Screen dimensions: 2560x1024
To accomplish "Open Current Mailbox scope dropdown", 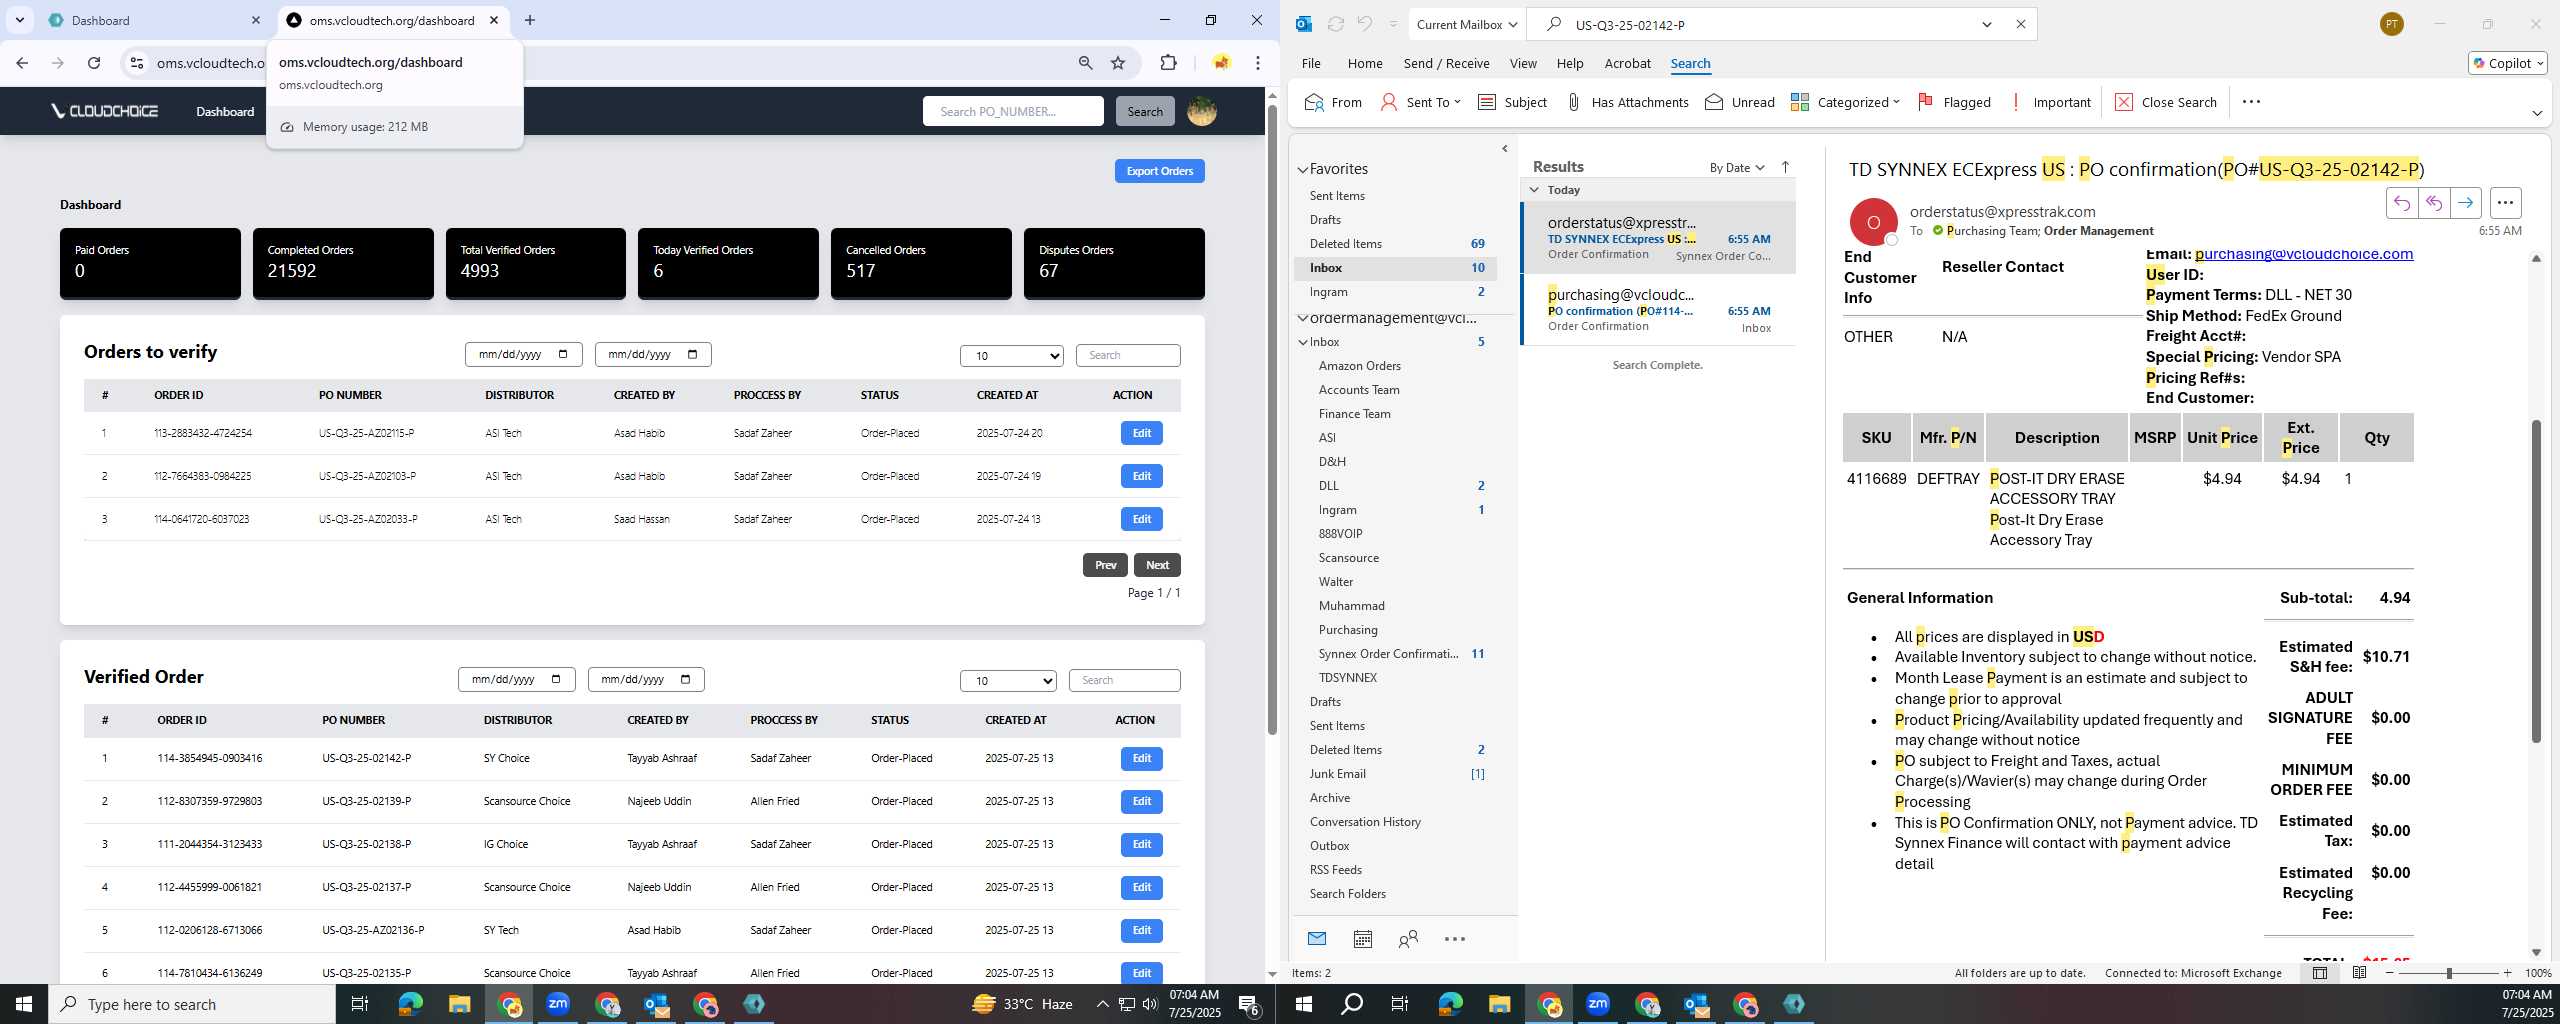I will click(1467, 24).
